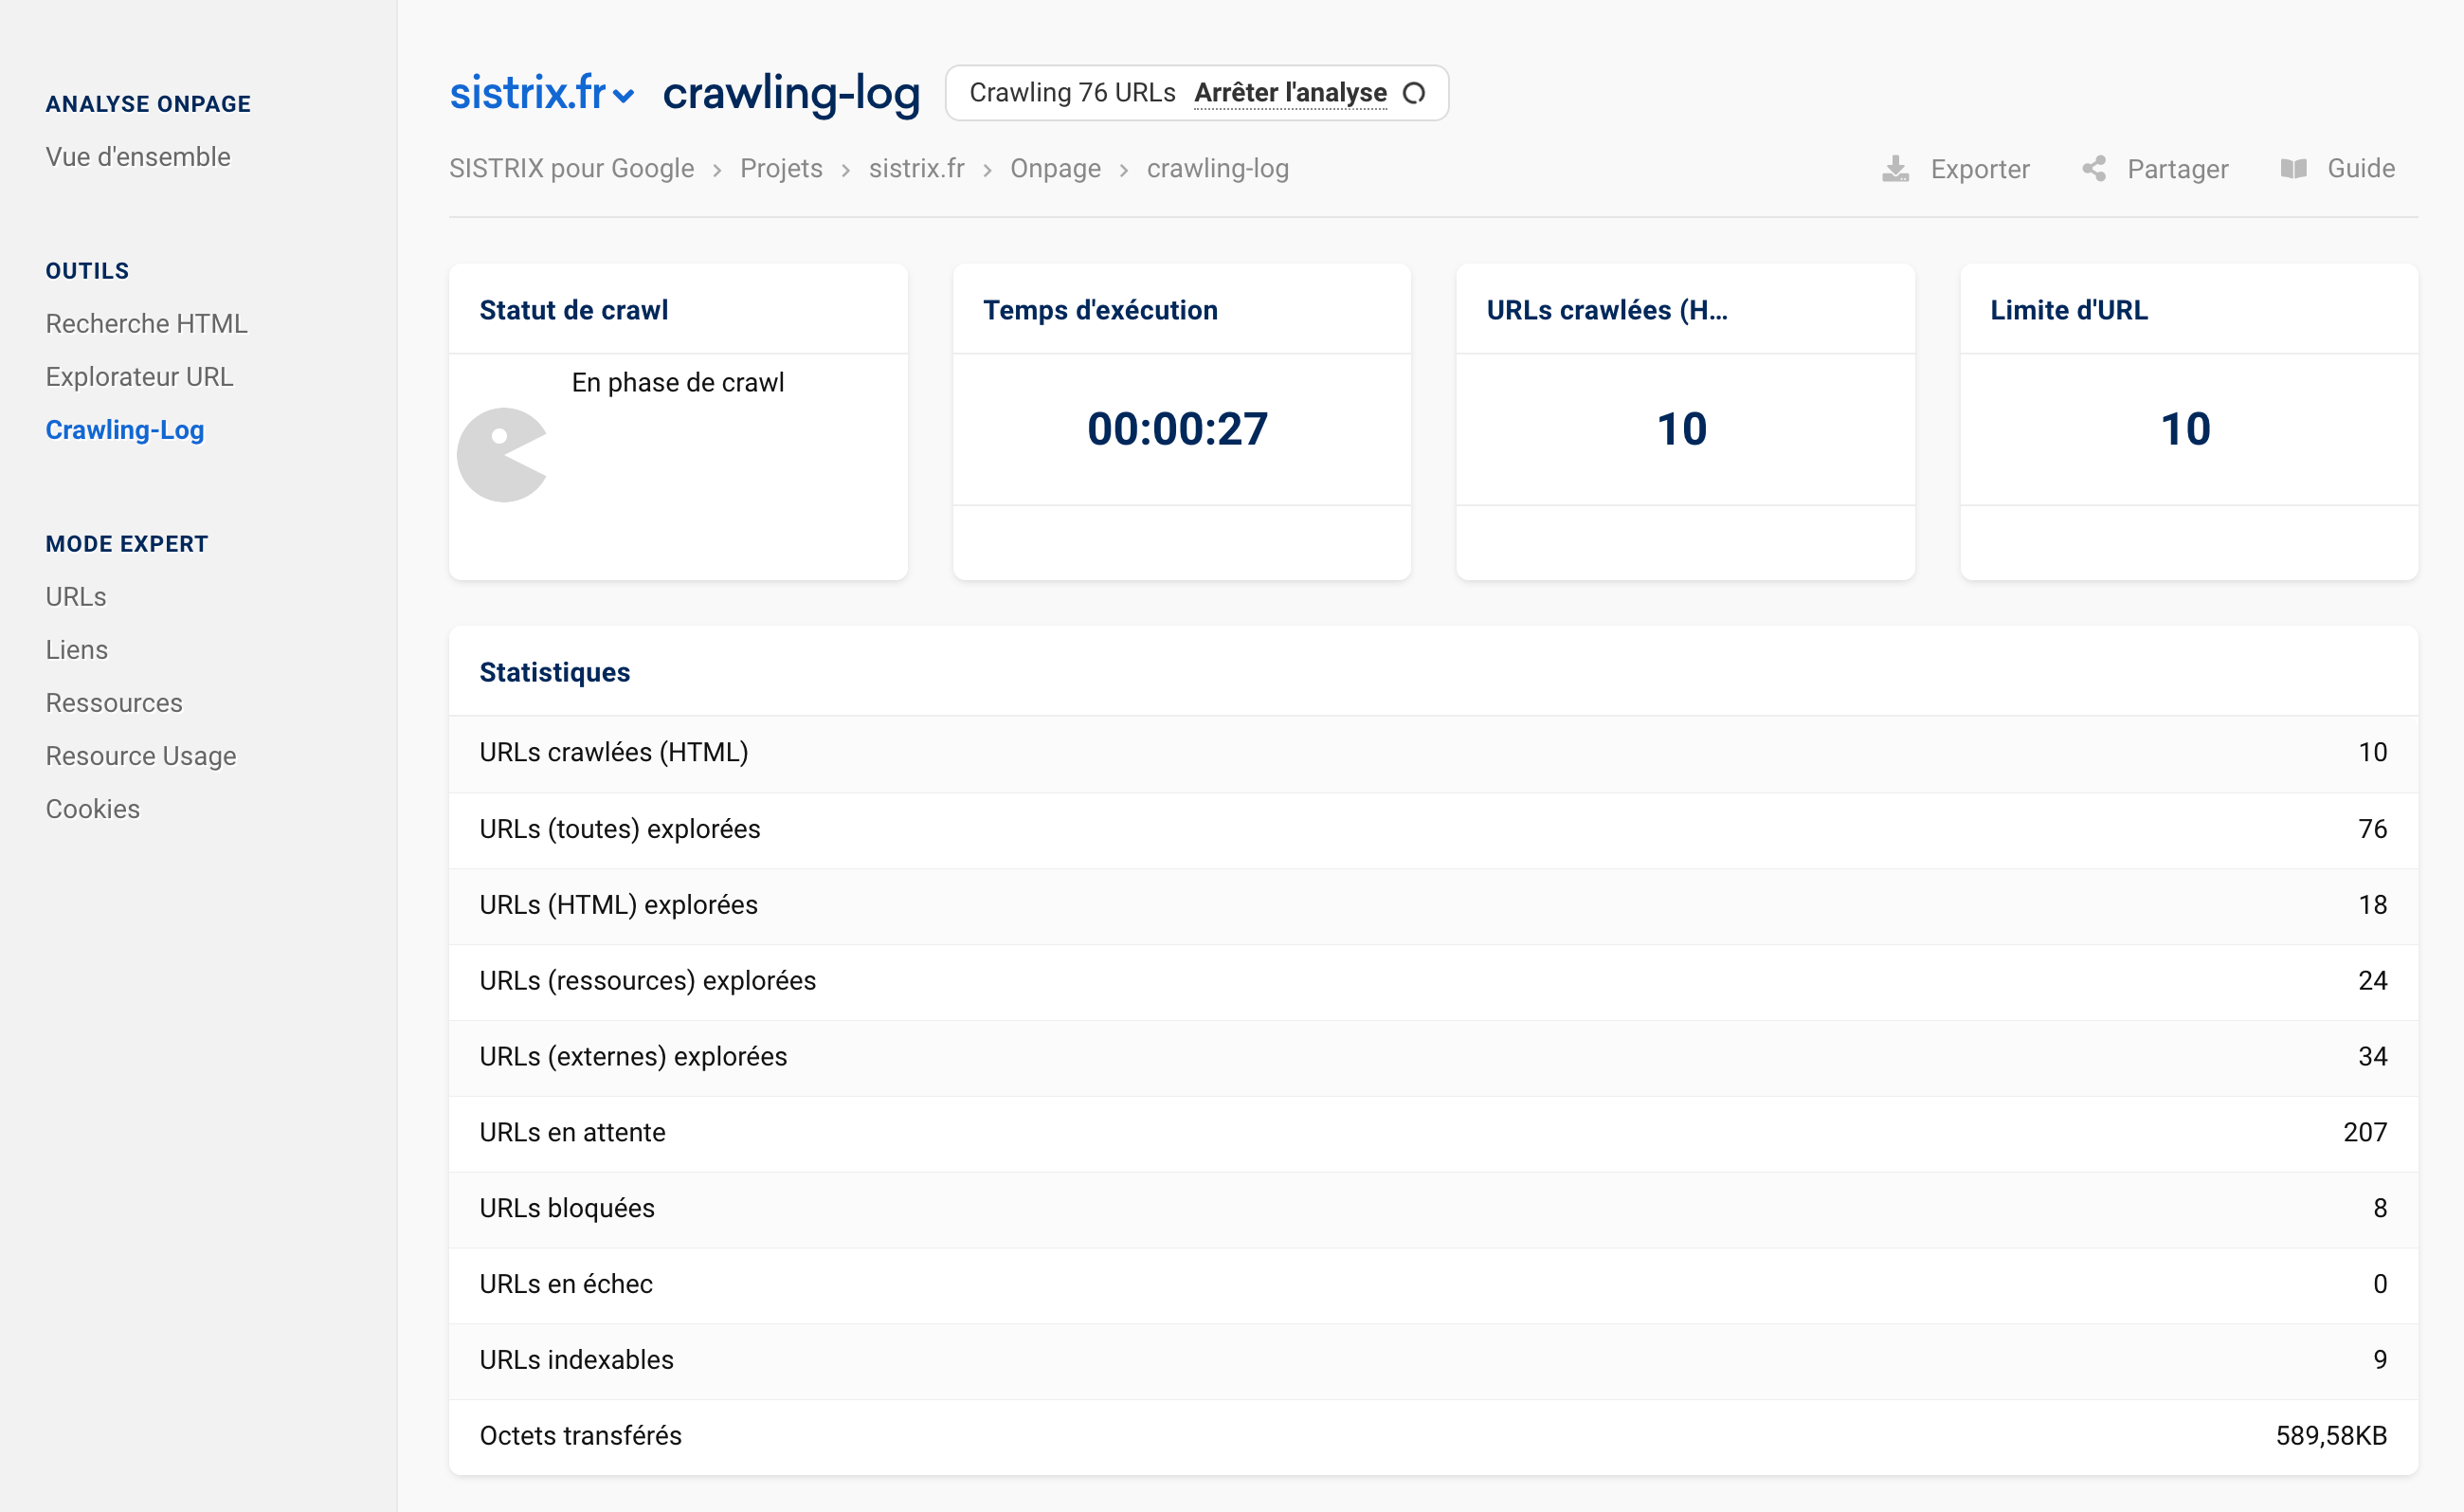Click the Temps d'exécution card title

[x=1100, y=311]
